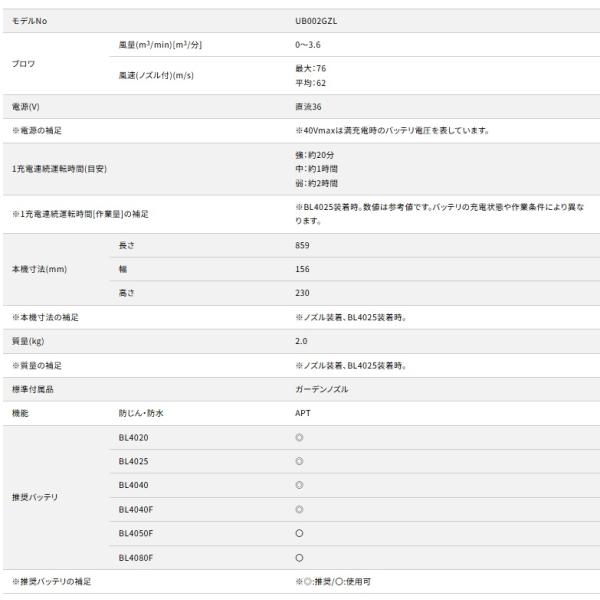Click the ◎ mark in the BL4025 row
This screenshot has height=600, width=600.
pyautogui.click(x=299, y=462)
